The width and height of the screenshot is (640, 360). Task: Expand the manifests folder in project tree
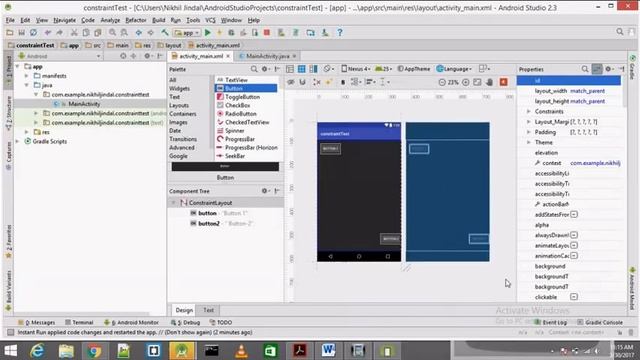click(27, 76)
